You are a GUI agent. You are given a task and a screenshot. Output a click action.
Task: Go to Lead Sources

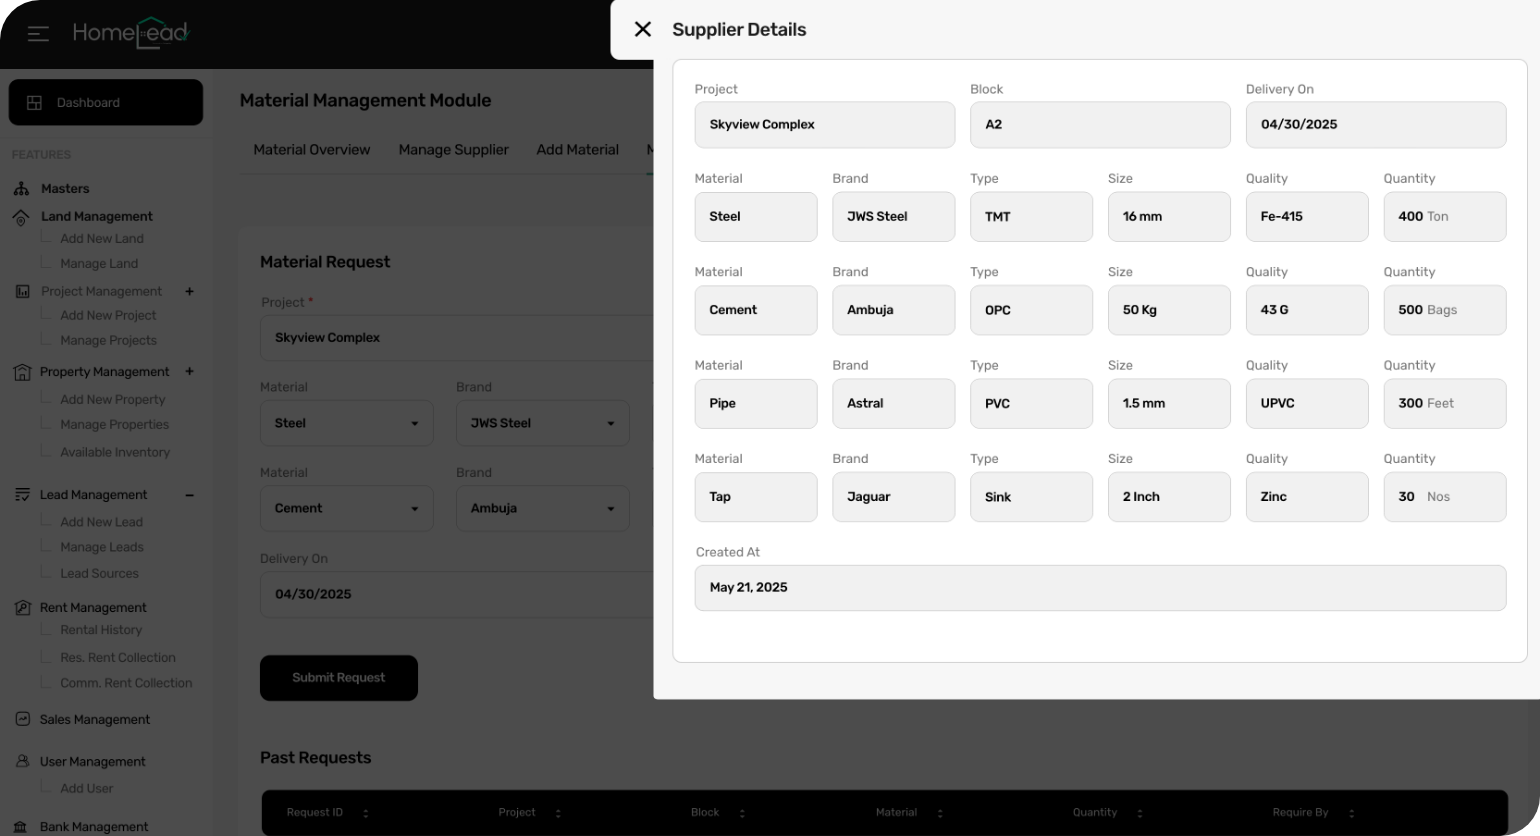[99, 574]
